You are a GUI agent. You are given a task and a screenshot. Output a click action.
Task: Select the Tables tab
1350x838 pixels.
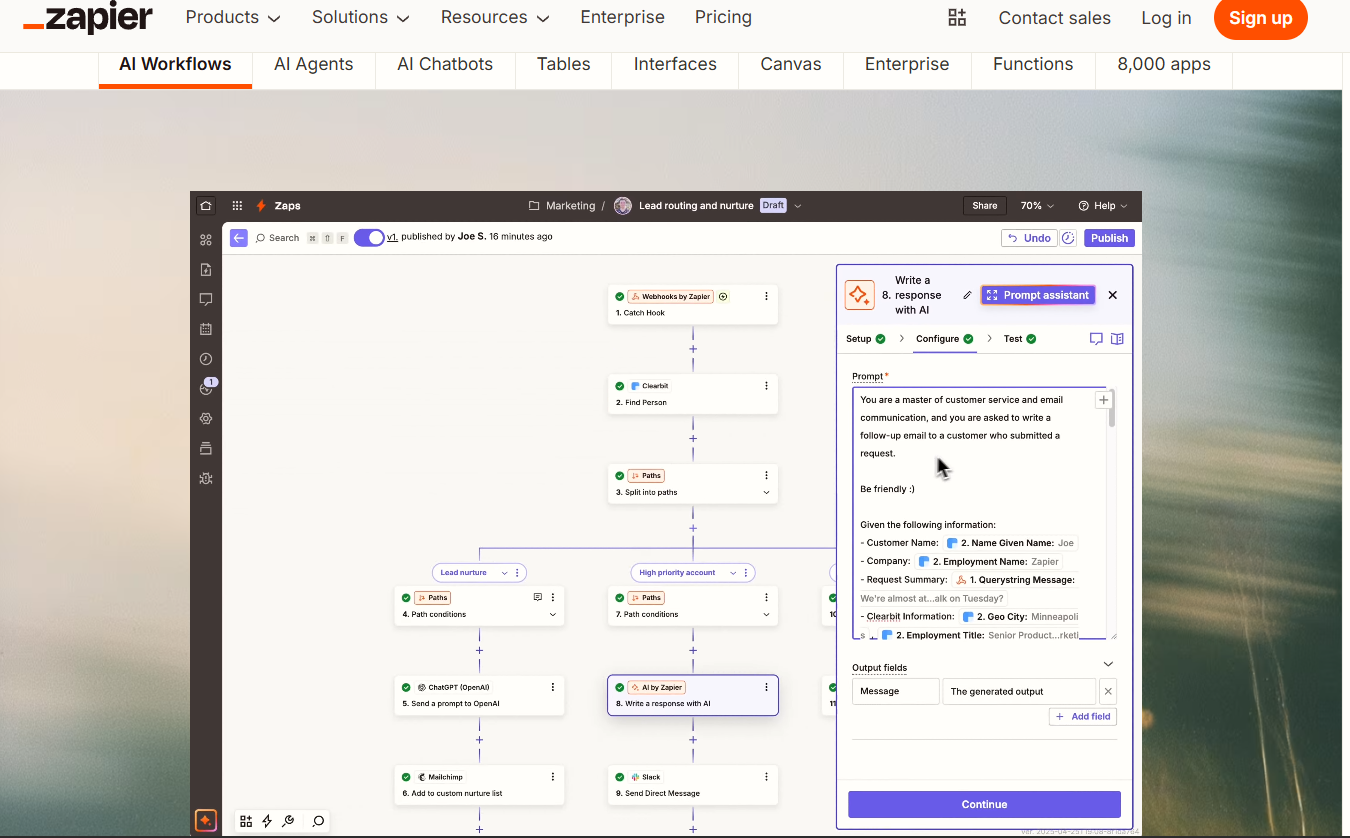(x=564, y=64)
